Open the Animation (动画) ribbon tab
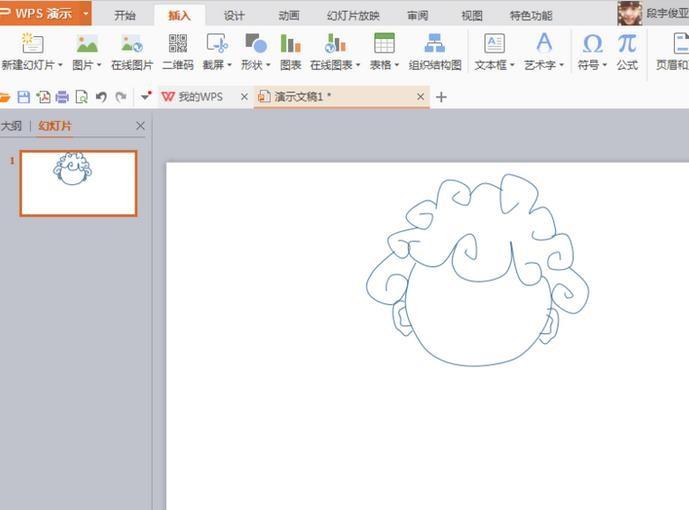689x510 pixels. point(288,15)
